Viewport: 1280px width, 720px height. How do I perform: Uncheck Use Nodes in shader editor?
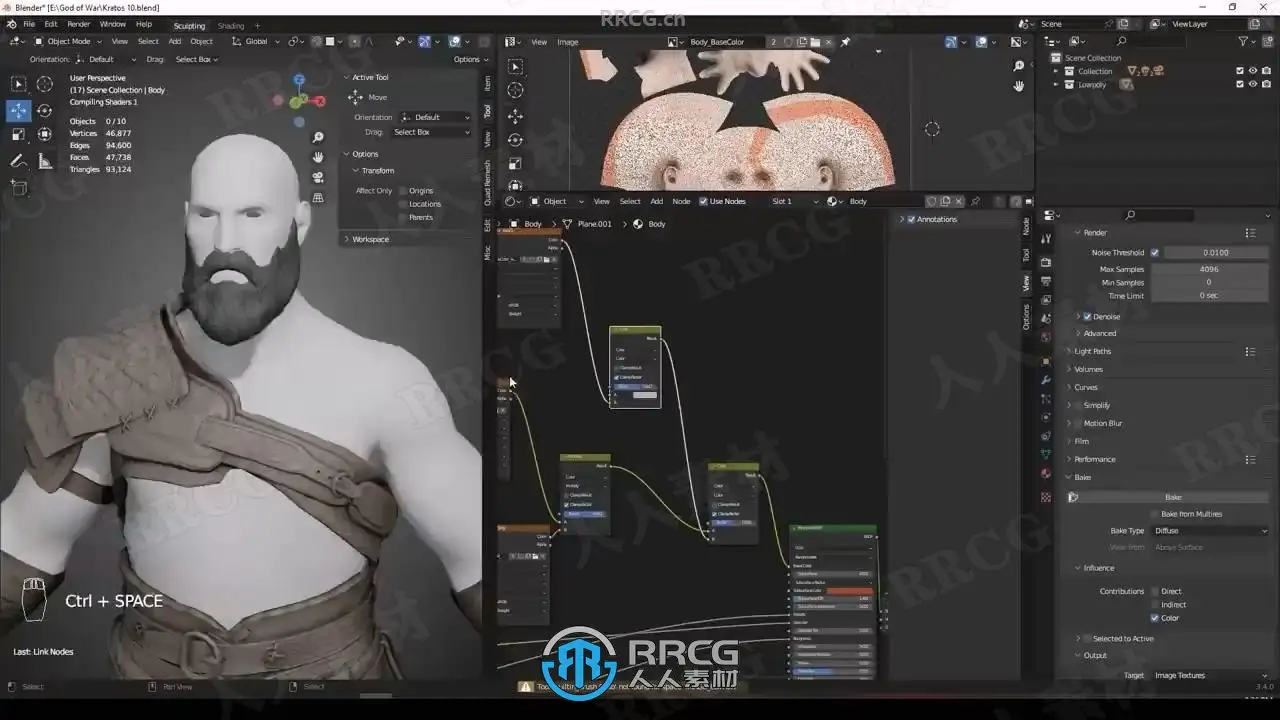click(703, 201)
